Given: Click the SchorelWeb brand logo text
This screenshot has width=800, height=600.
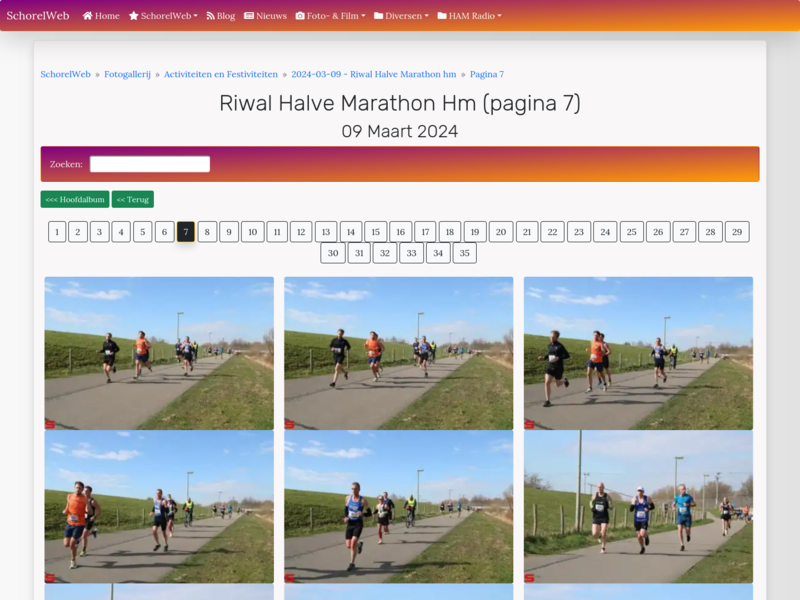Looking at the screenshot, I should click(38, 15).
